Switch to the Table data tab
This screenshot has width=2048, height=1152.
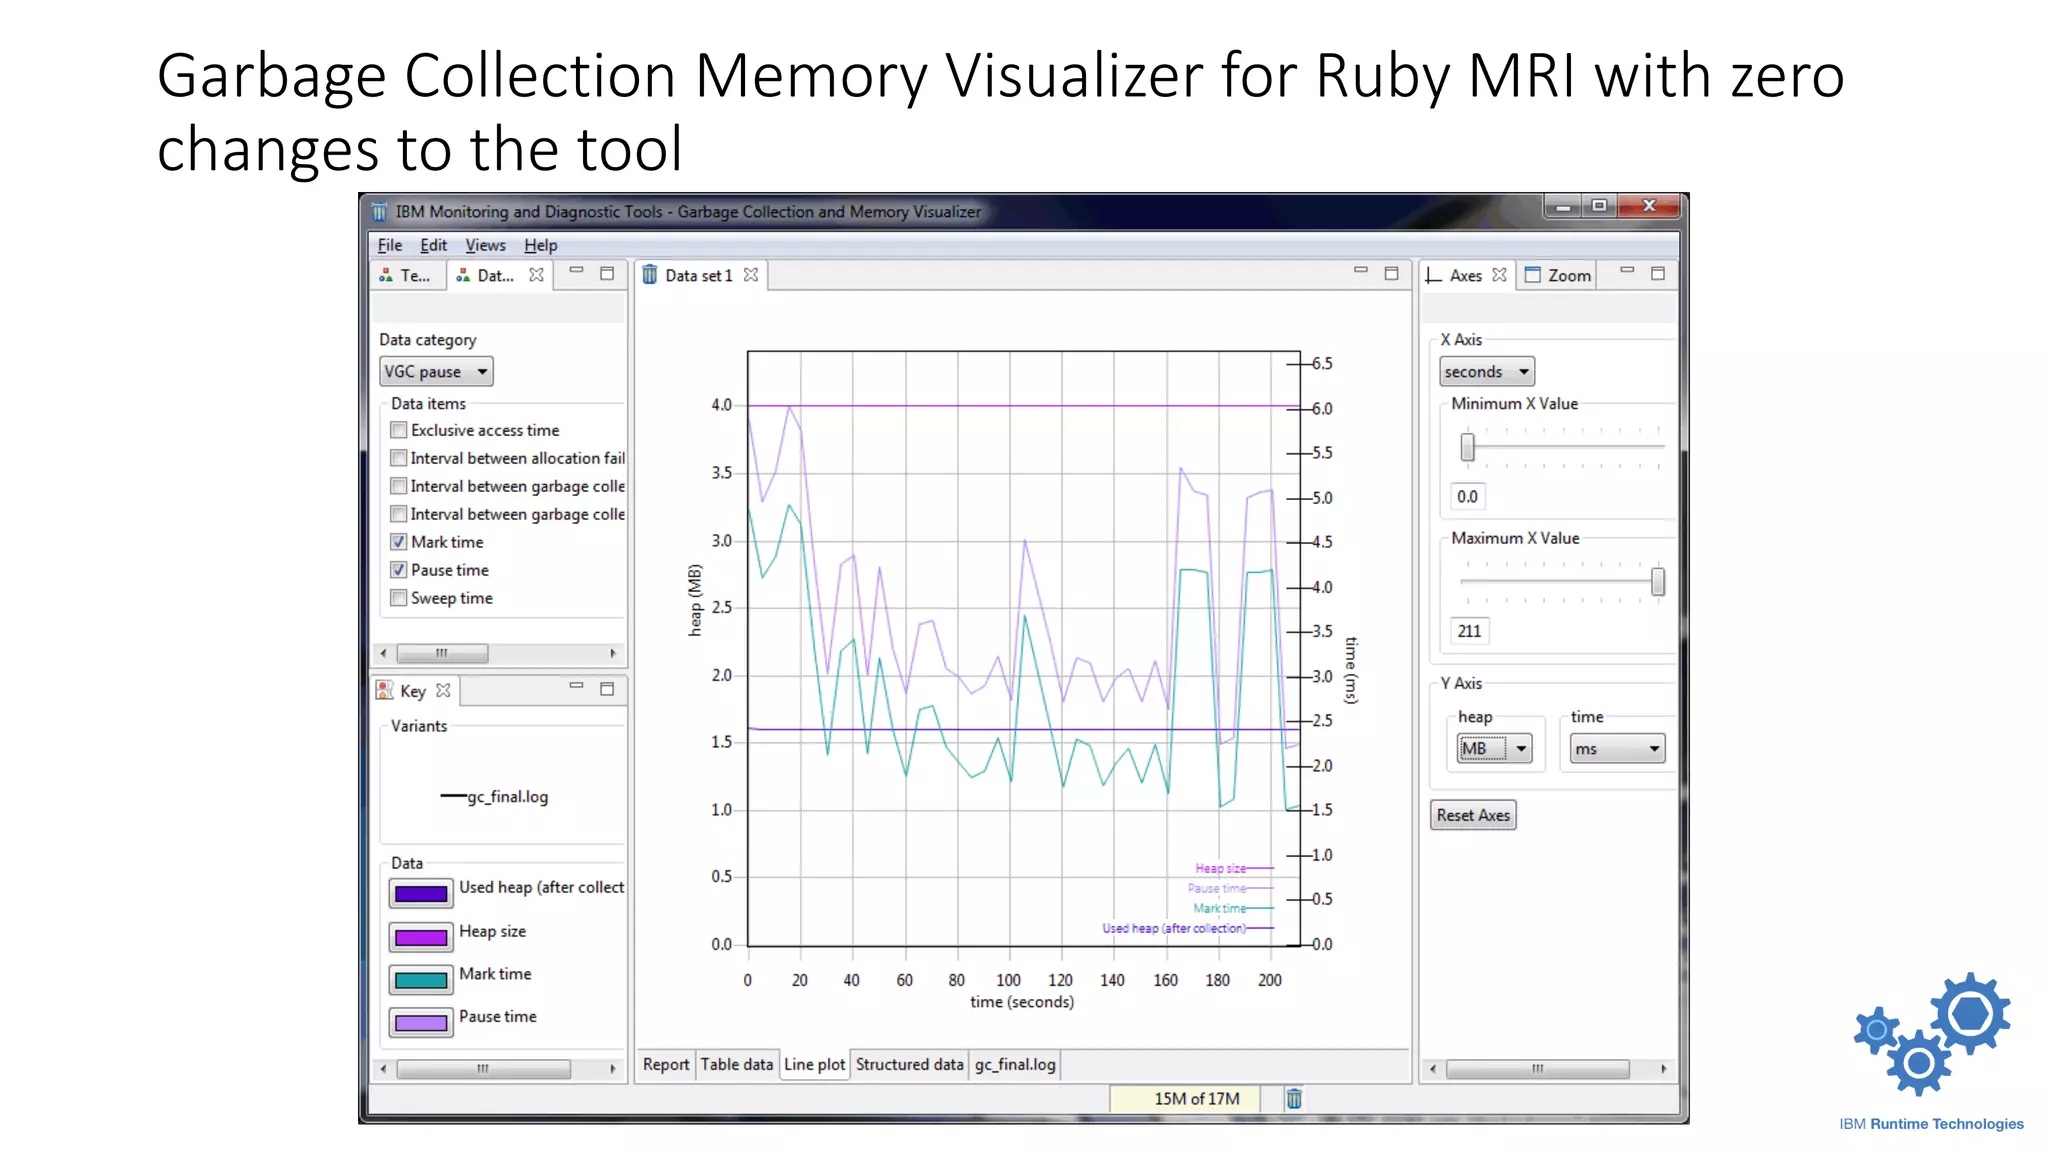(736, 1064)
